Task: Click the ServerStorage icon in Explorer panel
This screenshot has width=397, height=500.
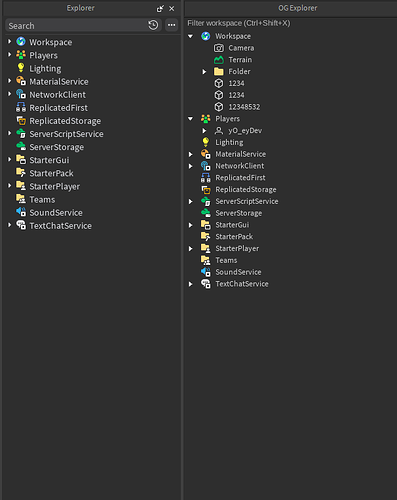Action: [21, 146]
